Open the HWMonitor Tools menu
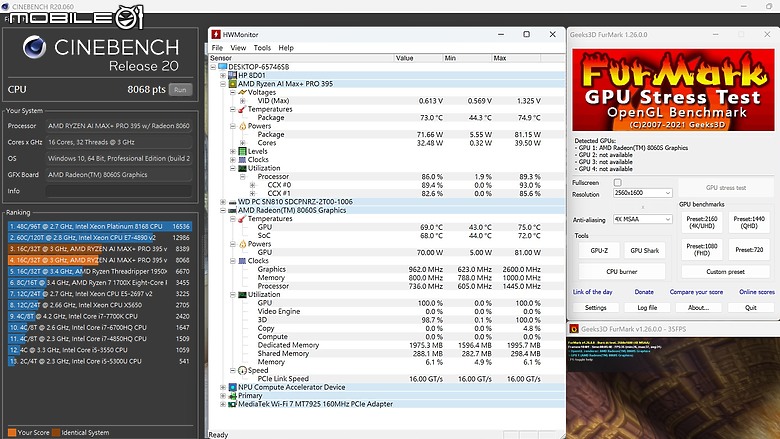Viewport: 780px width, 439px height. (262, 48)
